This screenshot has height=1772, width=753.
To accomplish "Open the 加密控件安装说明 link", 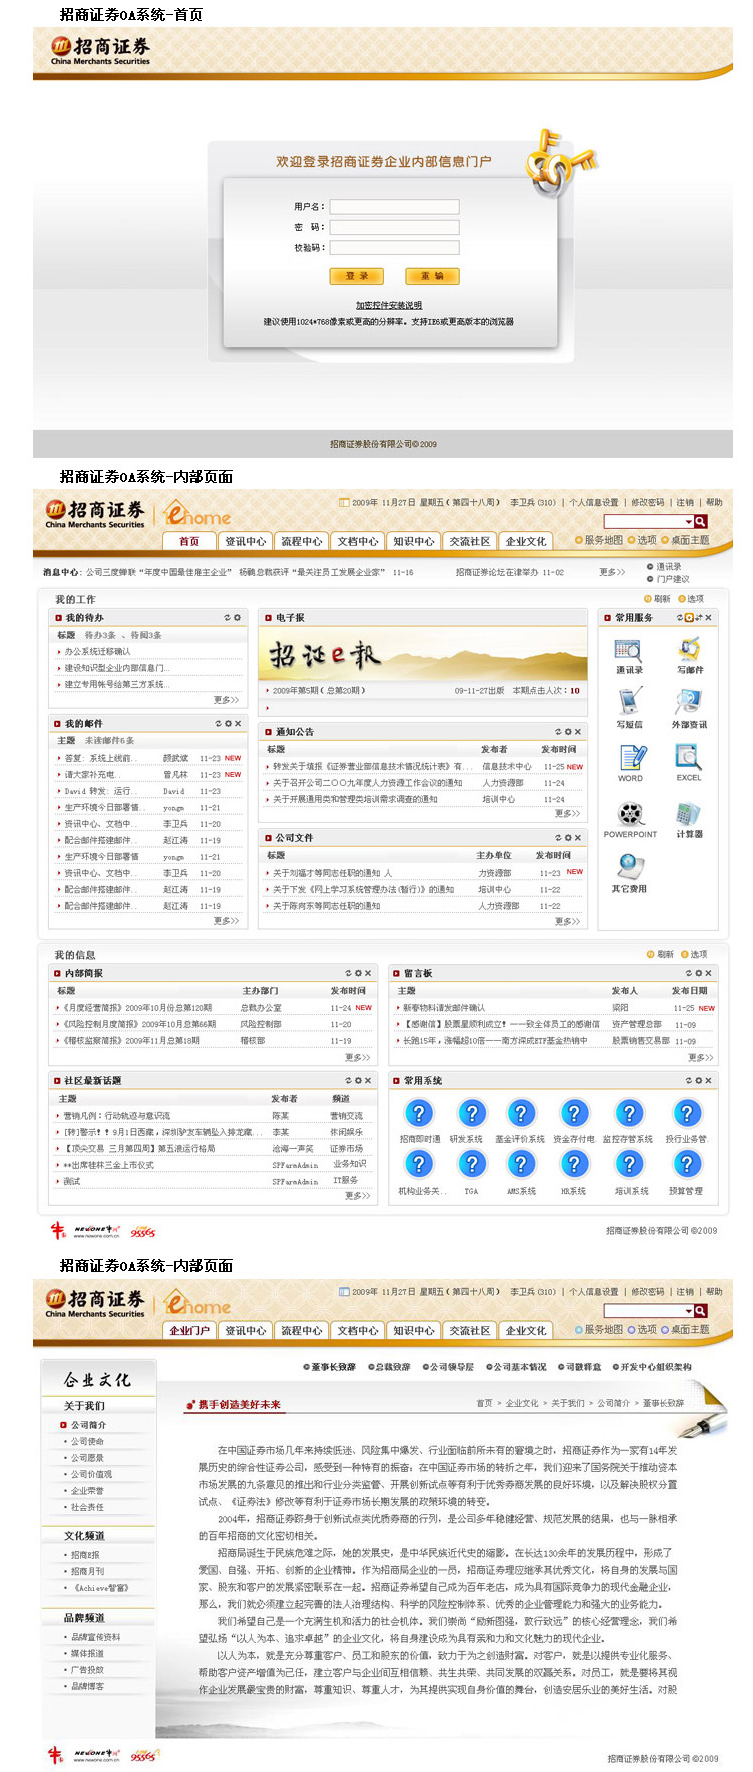I will [x=389, y=305].
